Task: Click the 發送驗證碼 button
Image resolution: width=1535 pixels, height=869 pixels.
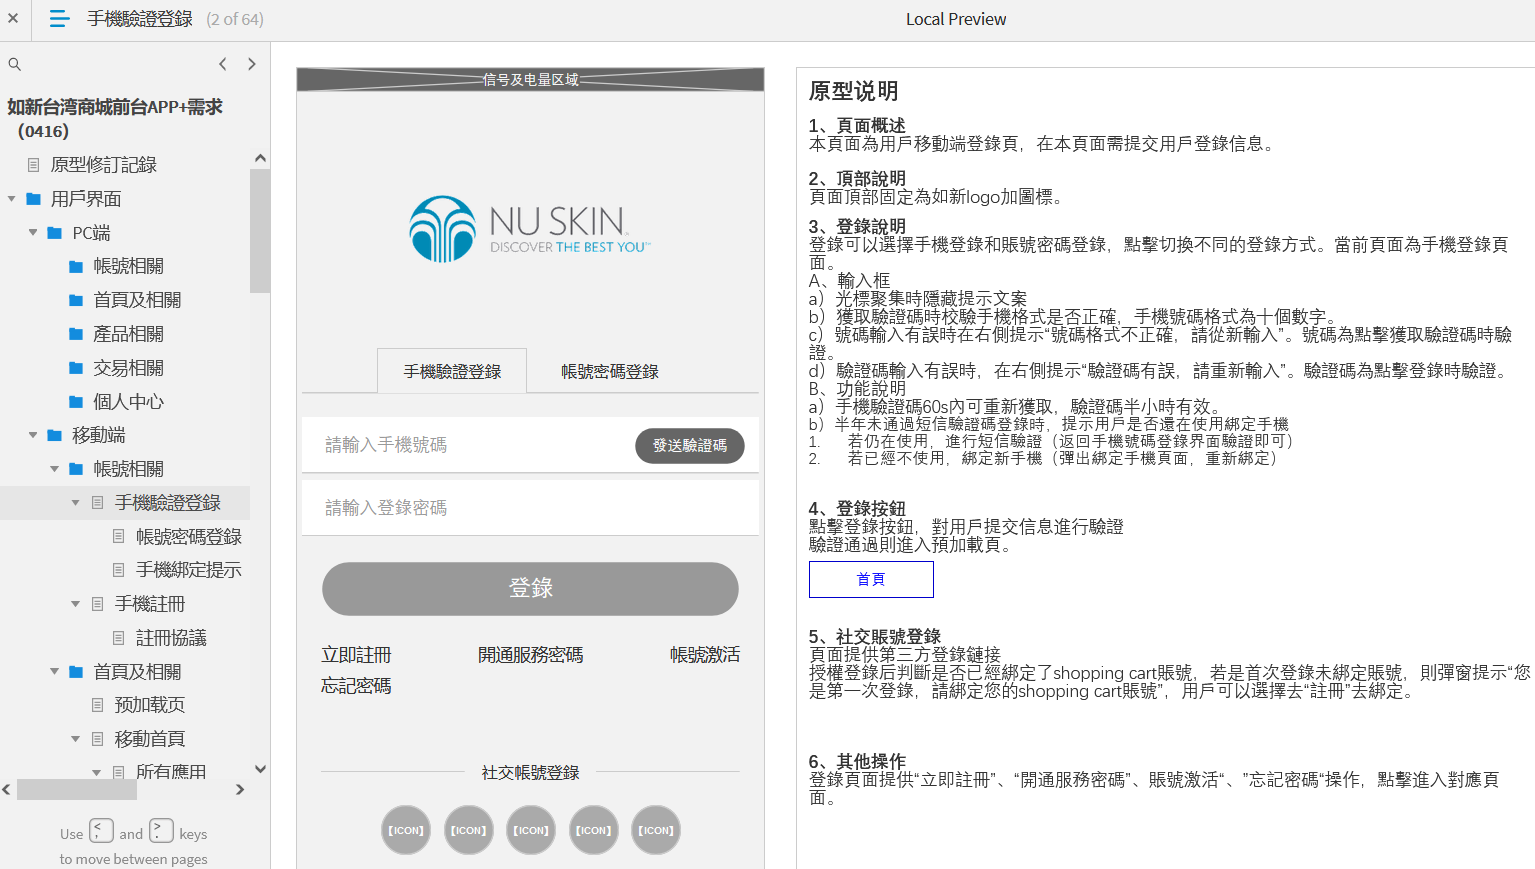Action: 690,446
